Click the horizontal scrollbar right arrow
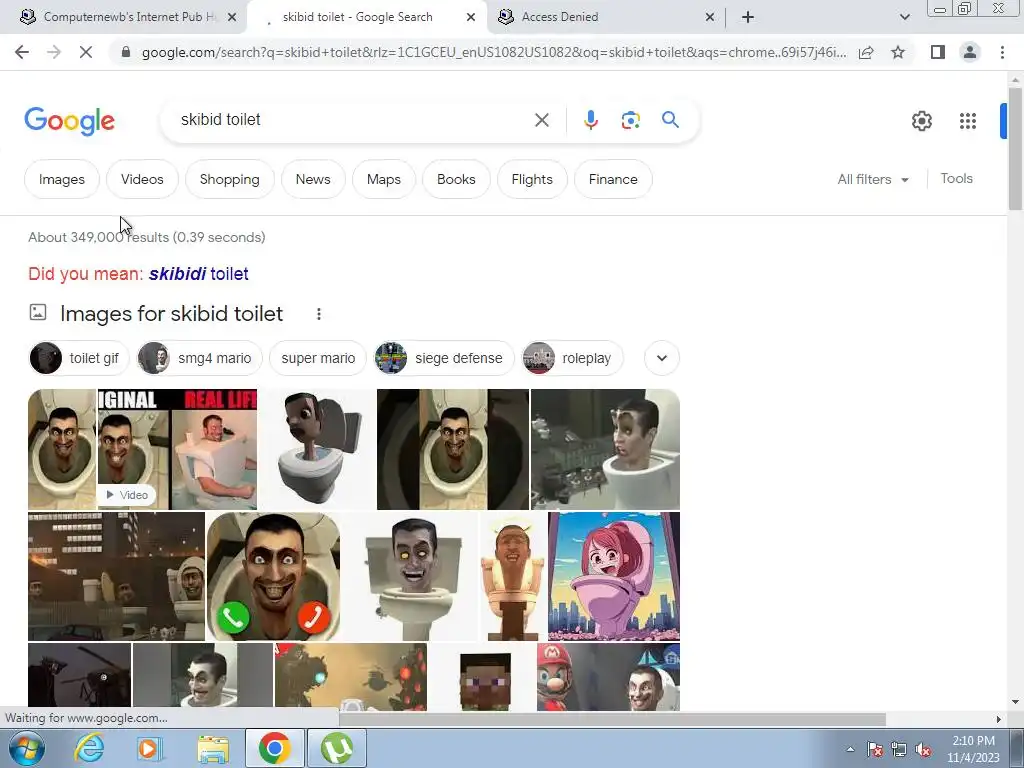 click(999, 719)
